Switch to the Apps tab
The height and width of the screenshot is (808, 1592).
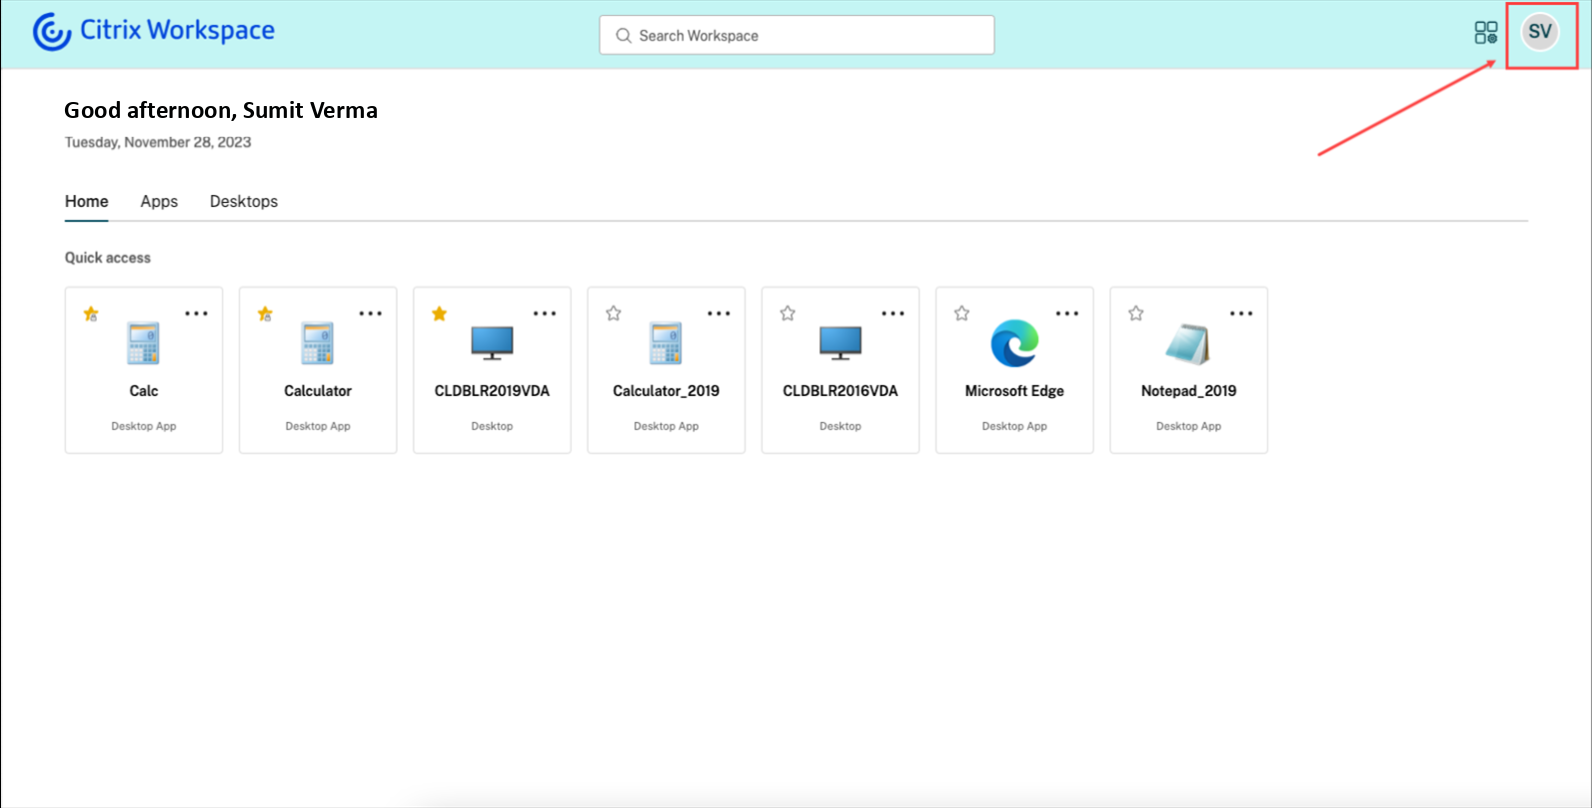coord(159,201)
